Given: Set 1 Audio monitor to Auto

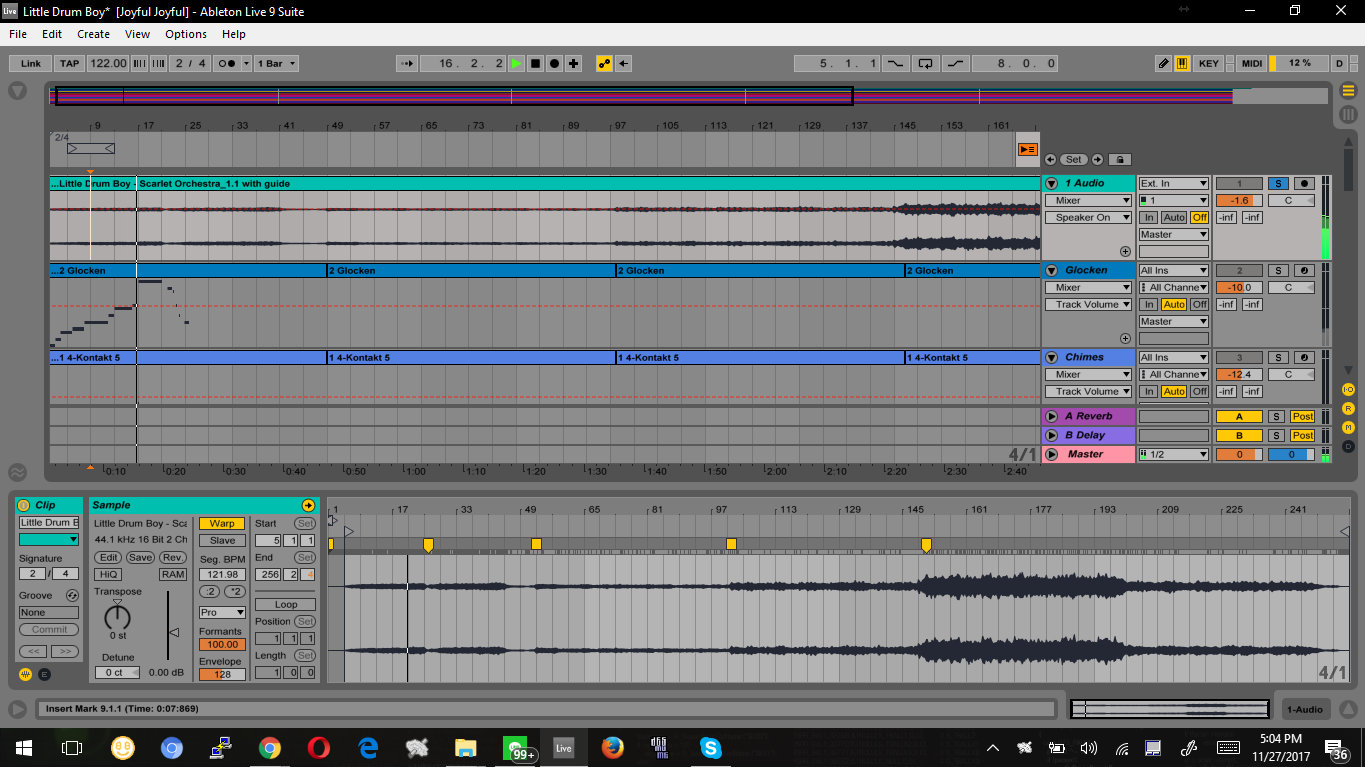Looking at the screenshot, I should click(1174, 217).
